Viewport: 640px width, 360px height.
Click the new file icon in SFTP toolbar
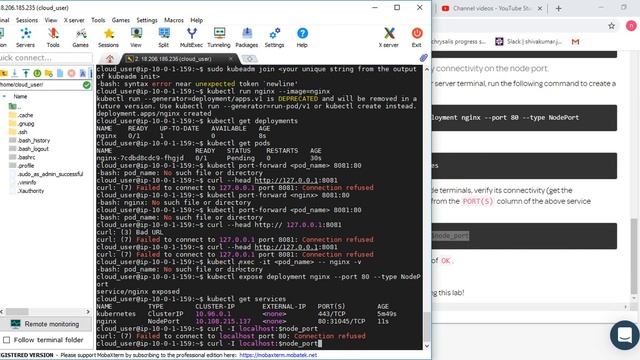click(x=60, y=73)
